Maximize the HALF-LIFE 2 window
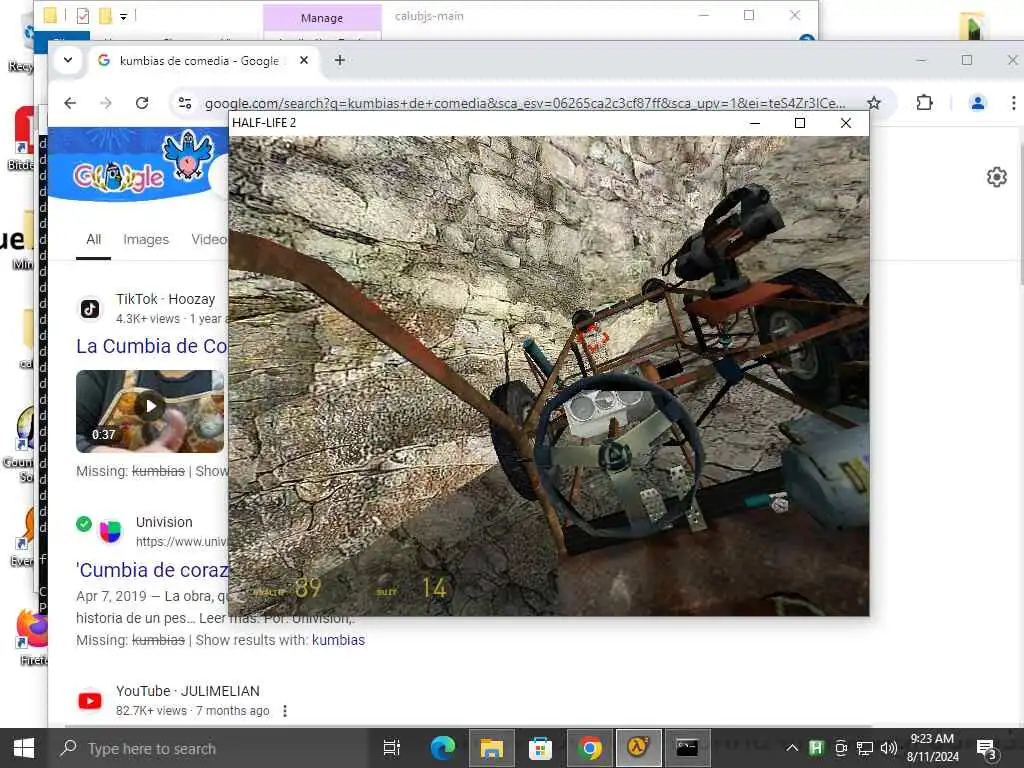1024x768 pixels. tap(800, 123)
